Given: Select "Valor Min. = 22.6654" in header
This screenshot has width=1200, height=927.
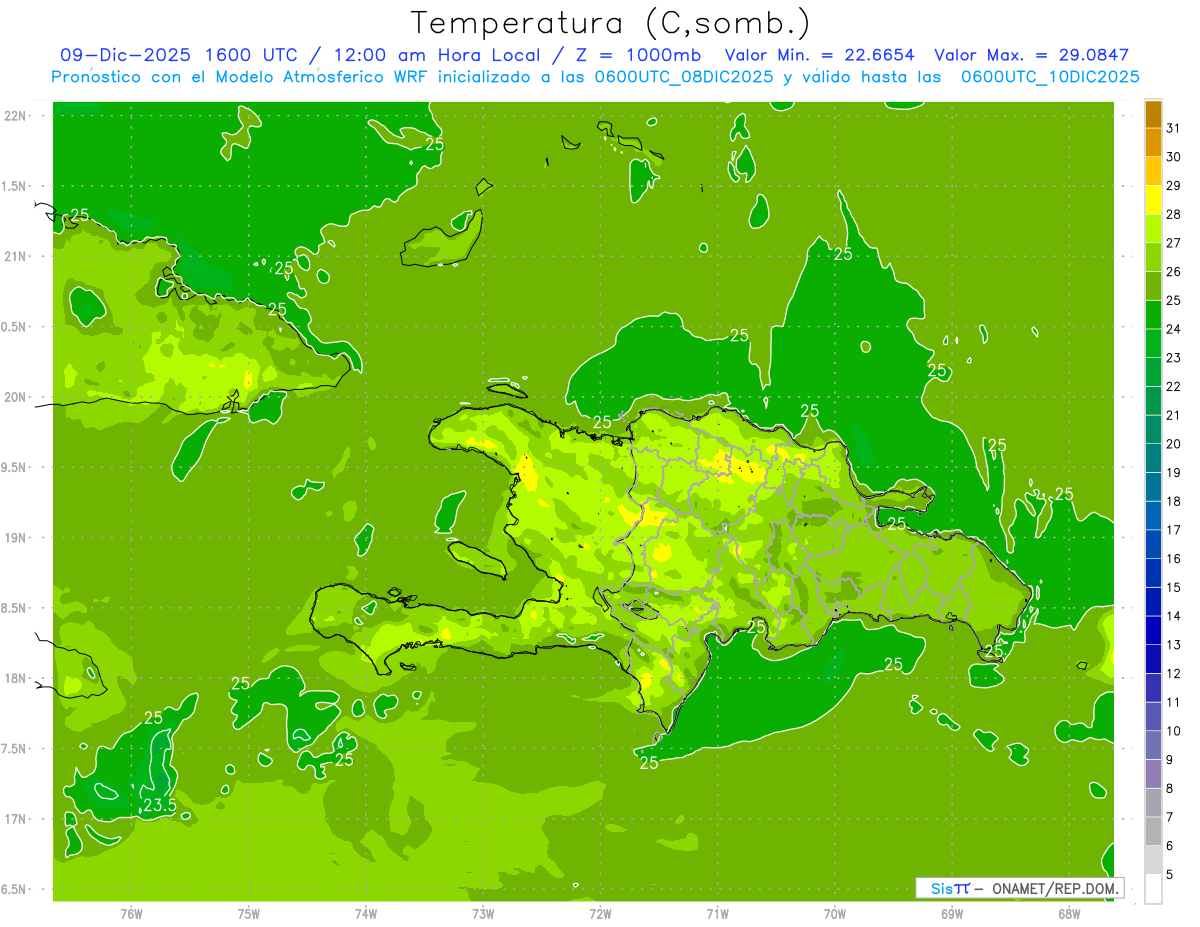Looking at the screenshot, I should (x=819, y=55).
